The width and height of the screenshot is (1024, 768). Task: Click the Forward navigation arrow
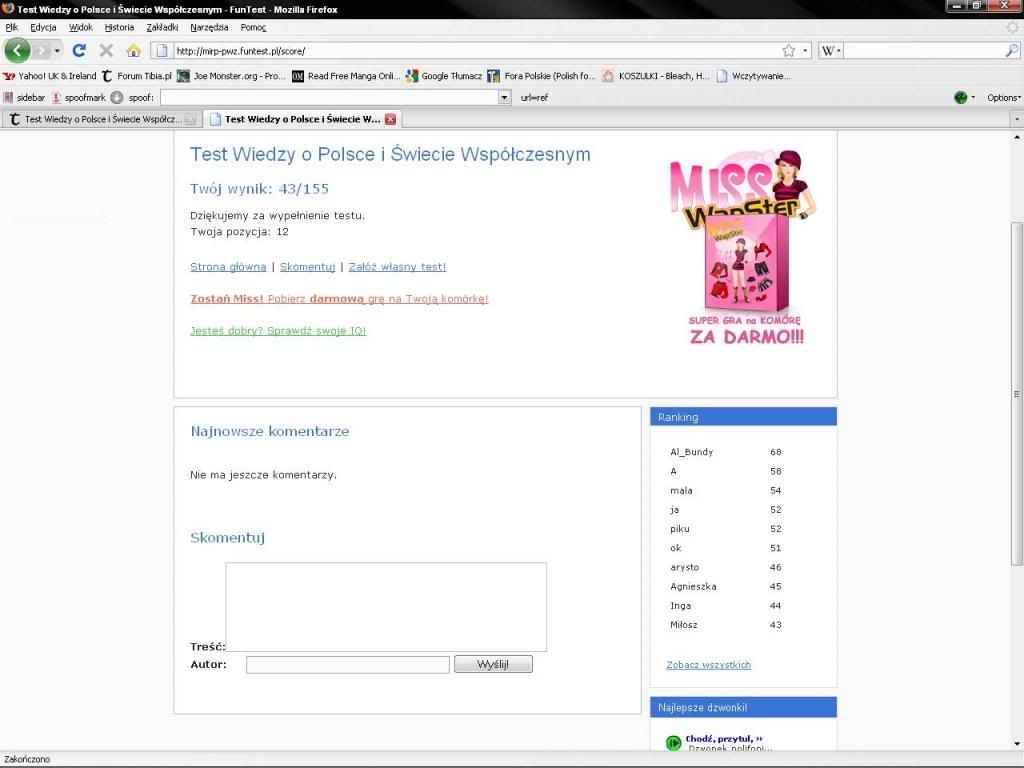click(41, 50)
